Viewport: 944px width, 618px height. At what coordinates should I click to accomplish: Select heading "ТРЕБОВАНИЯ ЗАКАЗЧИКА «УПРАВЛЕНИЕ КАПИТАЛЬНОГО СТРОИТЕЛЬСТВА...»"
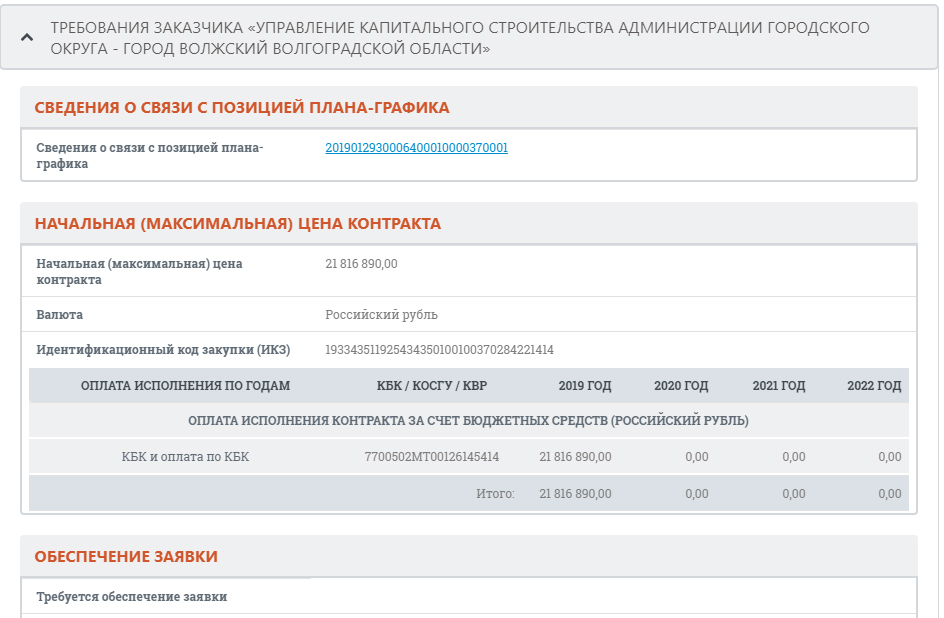coord(460,38)
